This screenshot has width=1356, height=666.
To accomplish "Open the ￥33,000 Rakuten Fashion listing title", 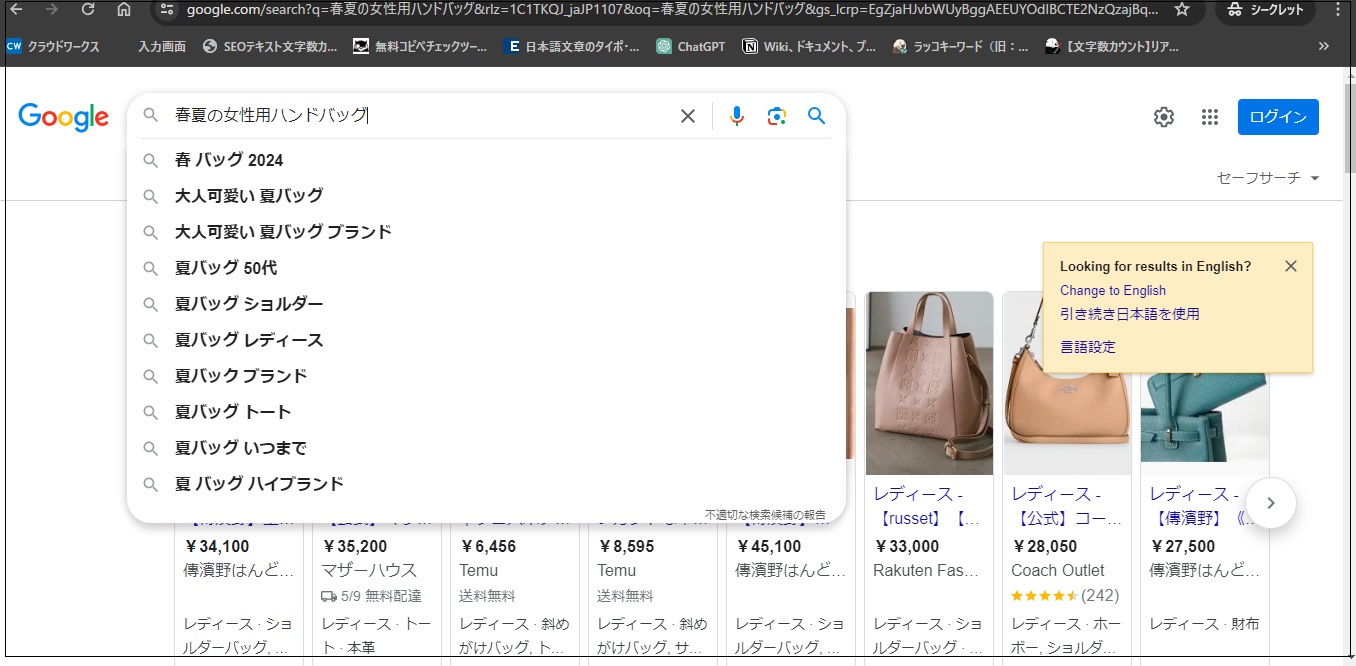I will (927, 507).
